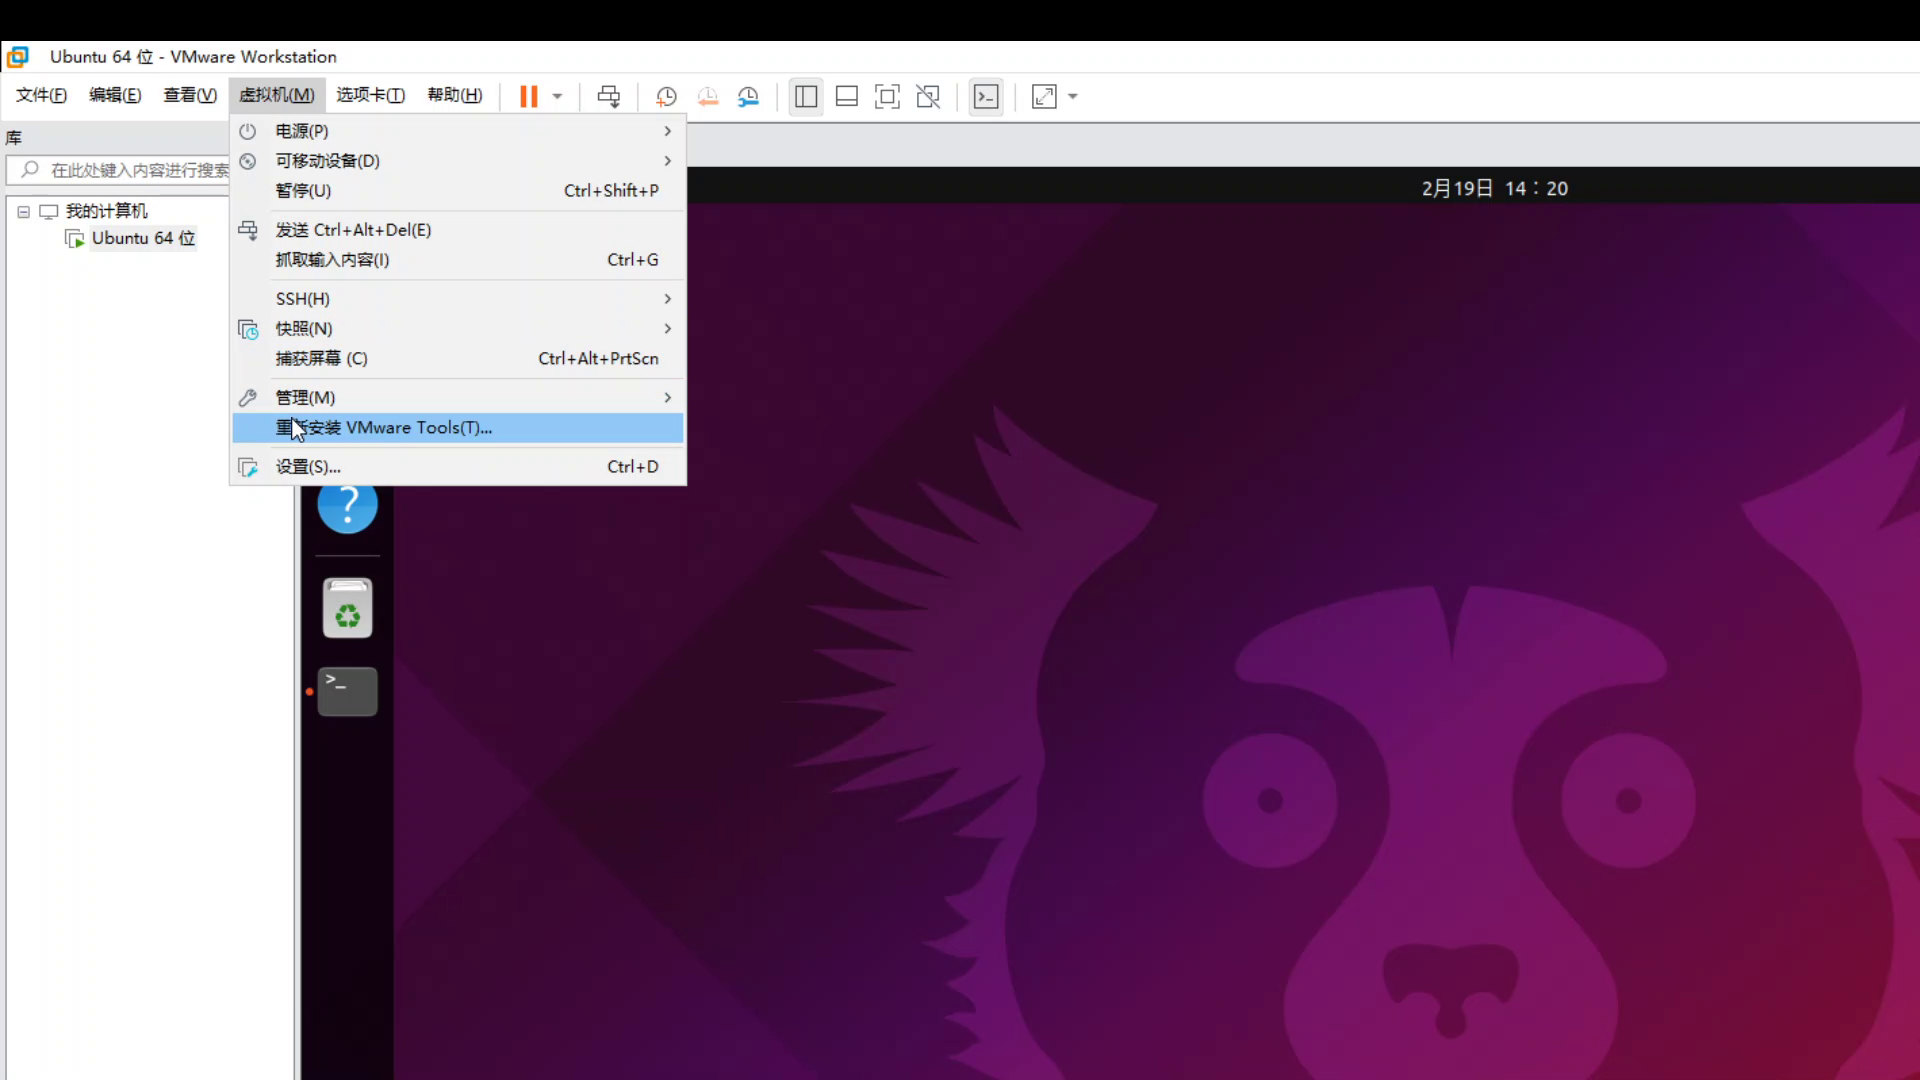1920x1080 pixels.
Task: Select Ubuntu 64 位 in library tree
Action: (143, 238)
